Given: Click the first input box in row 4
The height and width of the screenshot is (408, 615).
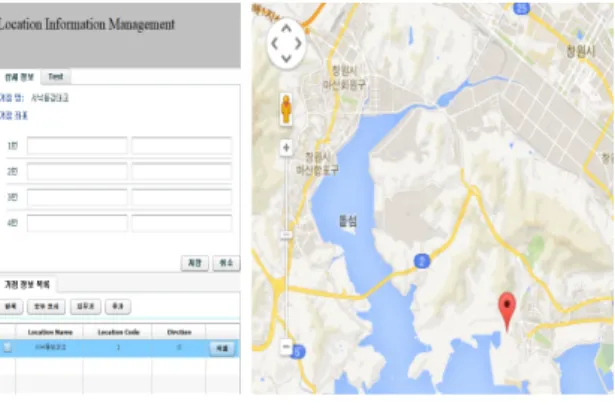Looking at the screenshot, I should 77,223.
